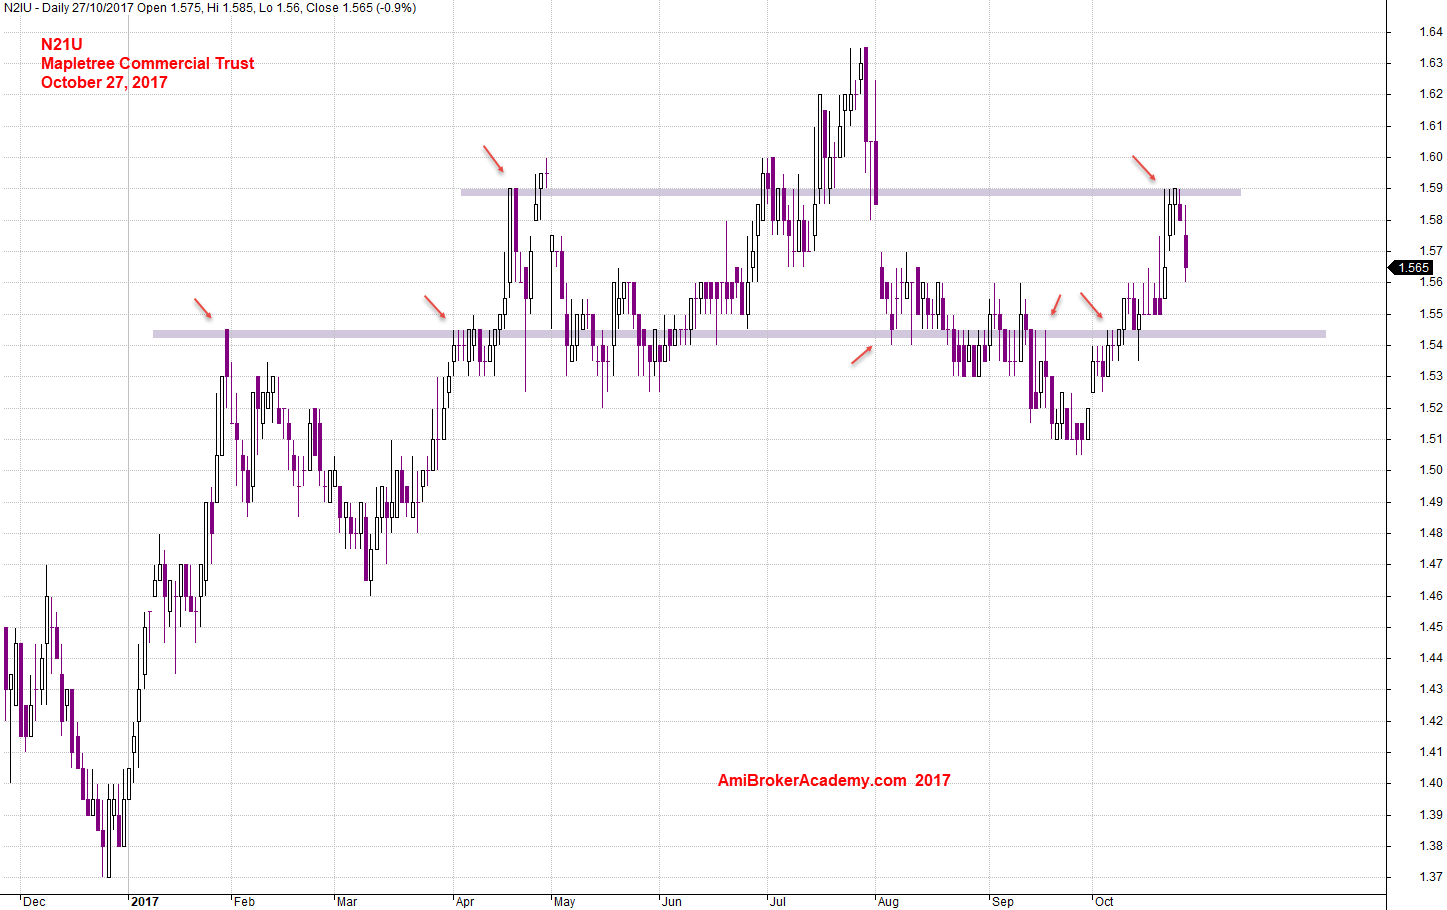1447x910 pixels.
Task: Click the 1.54 price axis label
Action: click(1431, 345)
